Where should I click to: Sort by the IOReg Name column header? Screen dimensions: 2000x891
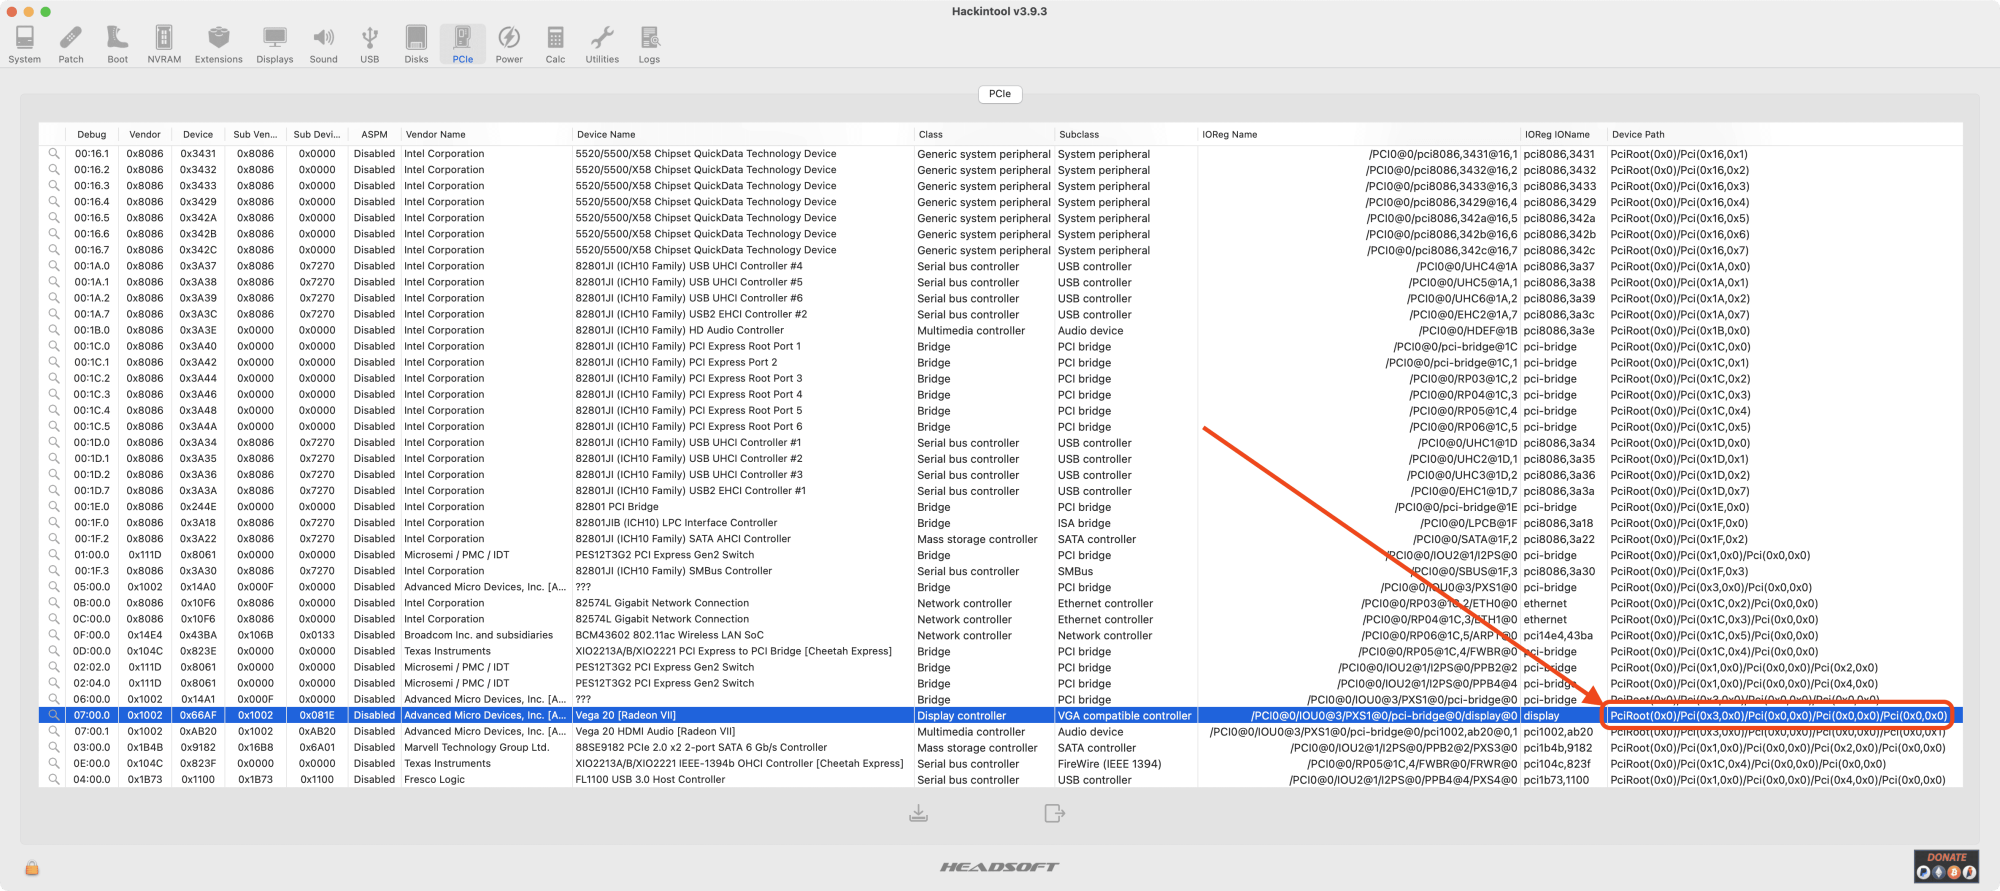(1358, 134)
